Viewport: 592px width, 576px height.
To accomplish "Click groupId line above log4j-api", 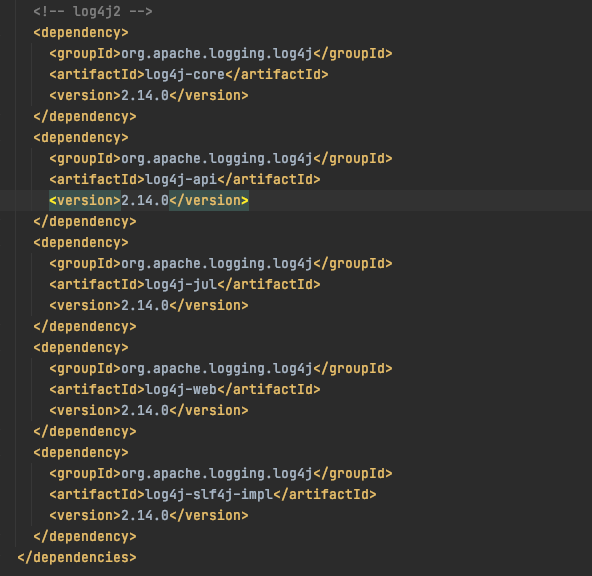I will pyautogui.click(x=221, y=159).
